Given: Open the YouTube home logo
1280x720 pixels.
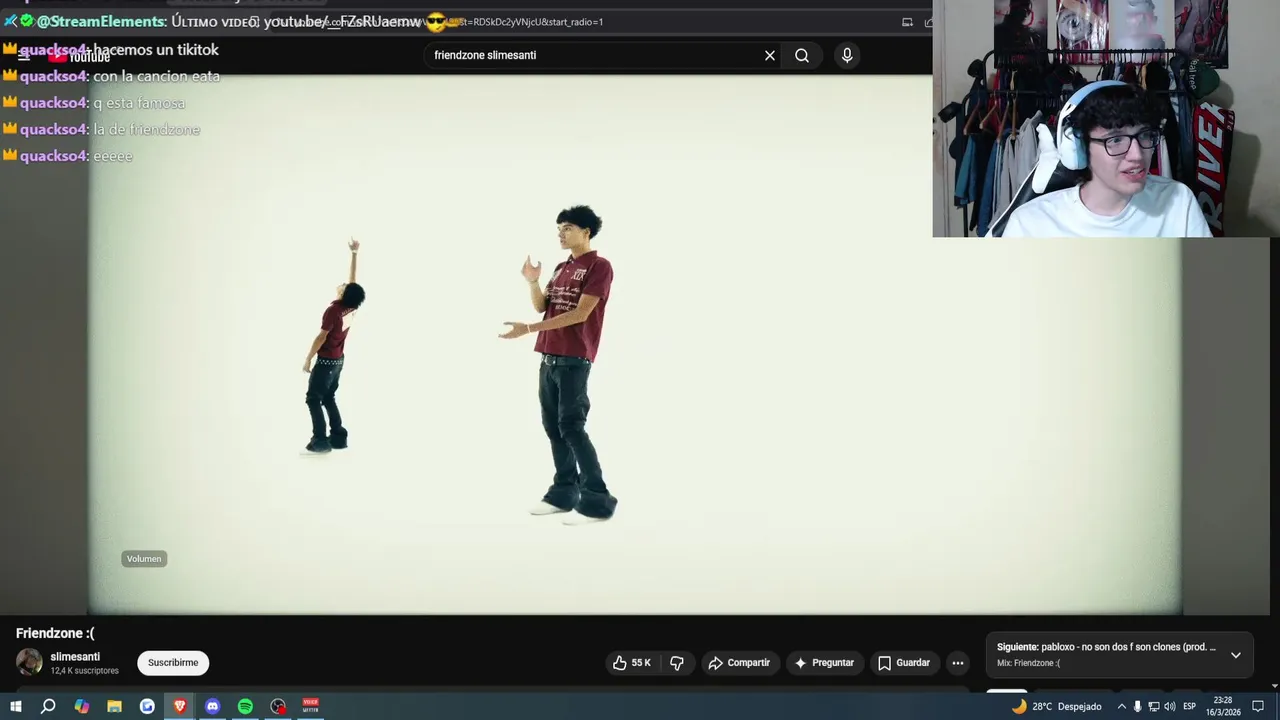Looking at the screenshot, I should (x=78, y=56).
